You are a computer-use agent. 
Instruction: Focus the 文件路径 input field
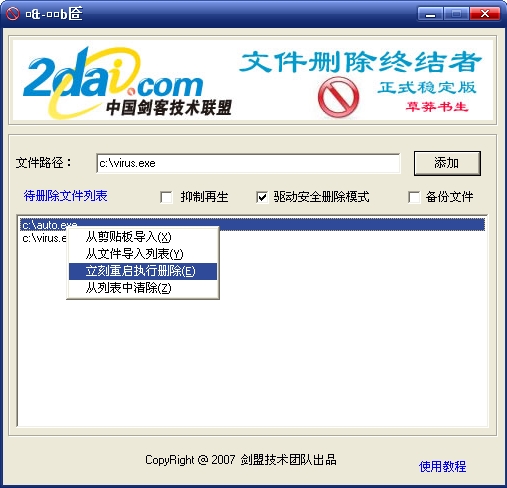(x=248, y=163)
